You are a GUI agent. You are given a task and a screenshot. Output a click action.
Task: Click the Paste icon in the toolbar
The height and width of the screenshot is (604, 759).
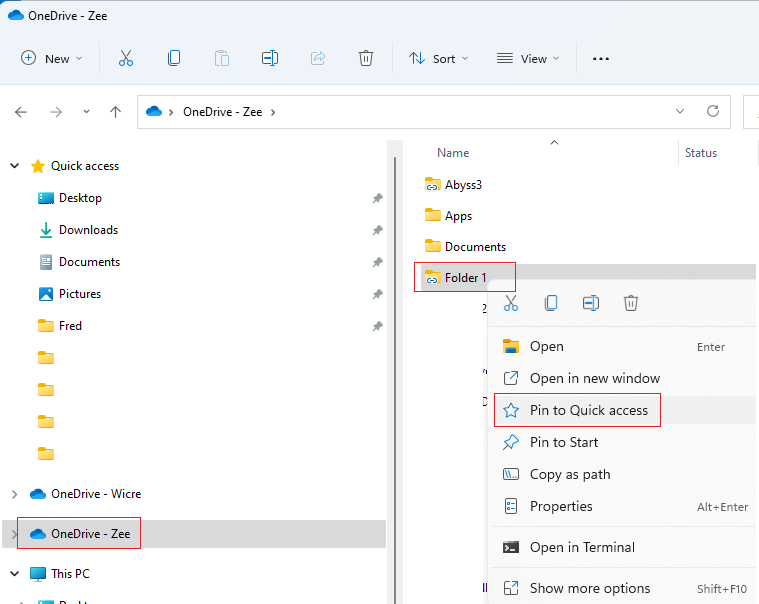tap(222, 59)
